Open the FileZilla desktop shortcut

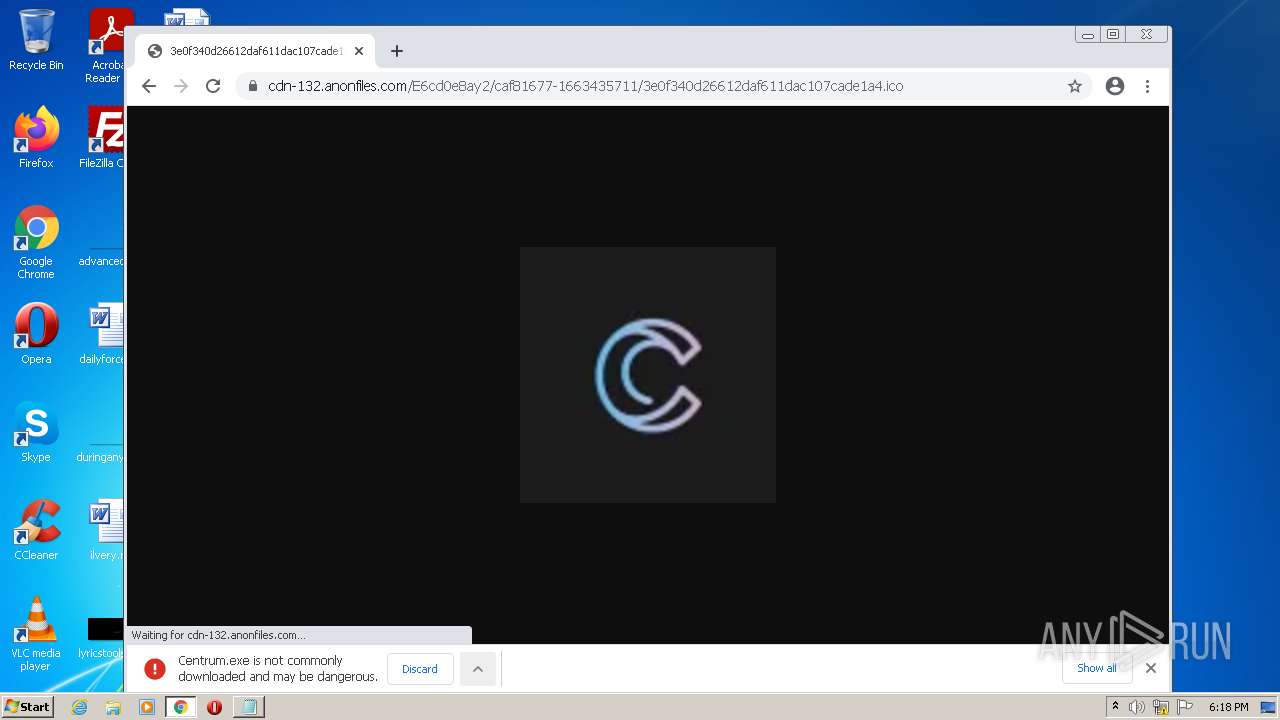coord(103,138)
